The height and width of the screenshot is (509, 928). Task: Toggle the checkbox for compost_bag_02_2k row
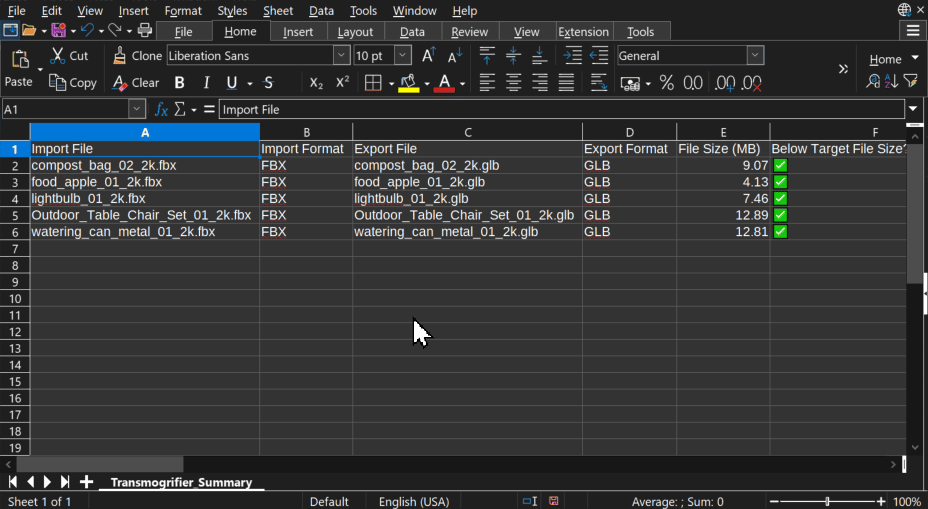coord(781,166)
